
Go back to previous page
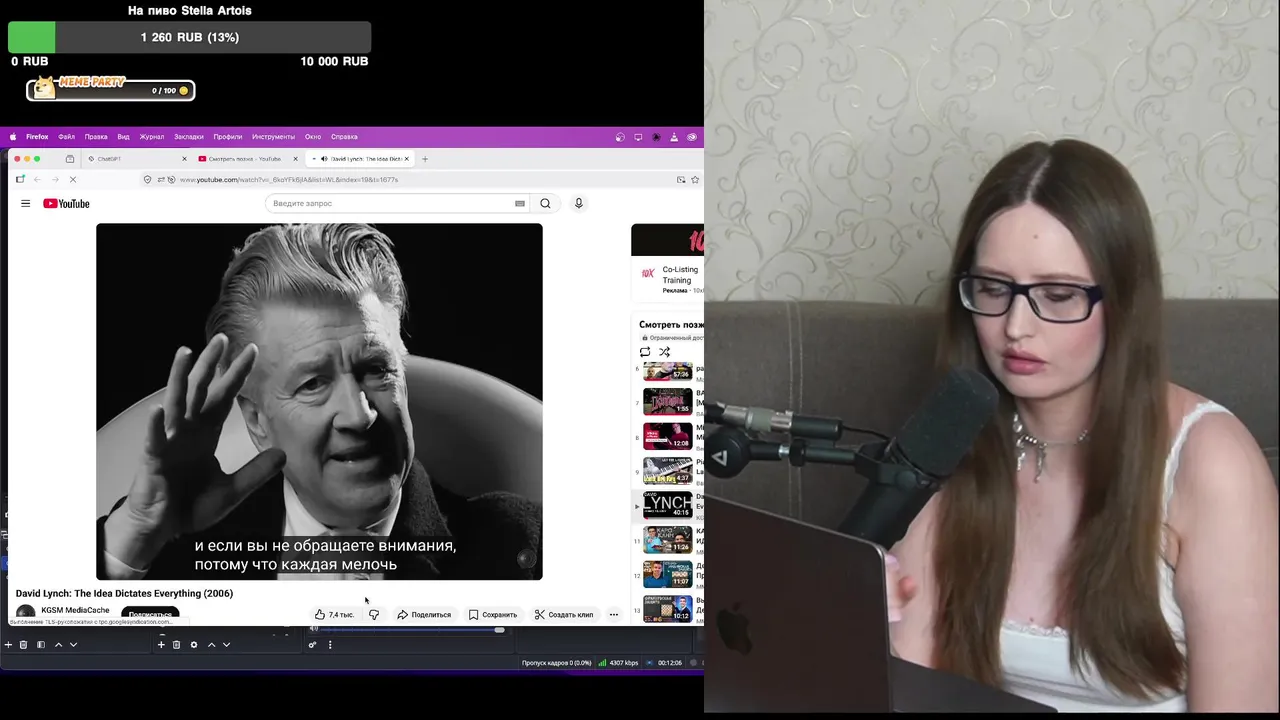coord(37,180)
